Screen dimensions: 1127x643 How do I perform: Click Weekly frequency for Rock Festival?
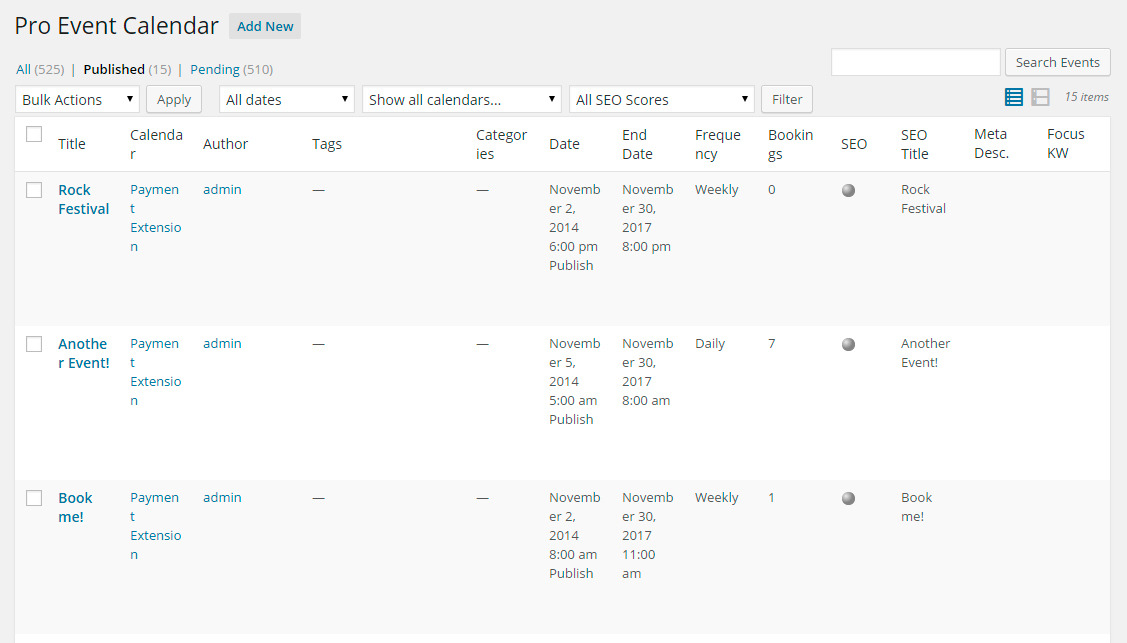tap(717, 190)
